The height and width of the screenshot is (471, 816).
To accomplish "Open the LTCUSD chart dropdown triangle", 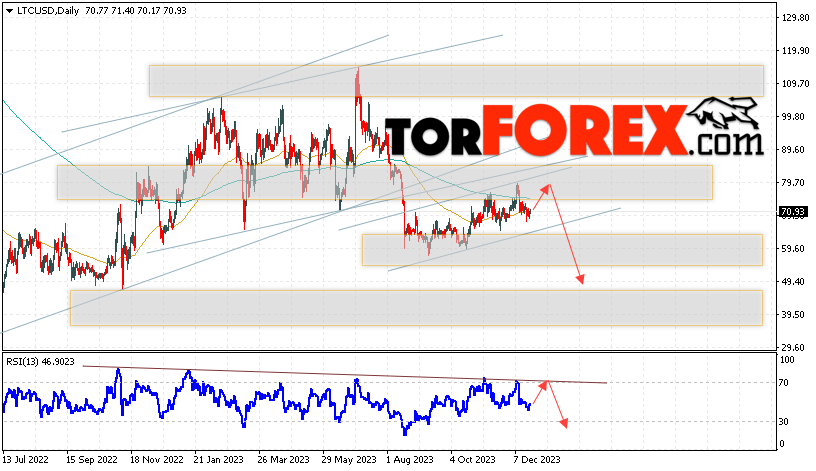I will [x=9, y=11].
